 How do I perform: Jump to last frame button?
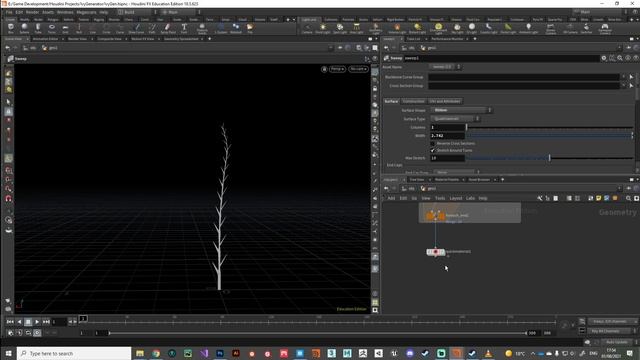[x=46, y=322]
